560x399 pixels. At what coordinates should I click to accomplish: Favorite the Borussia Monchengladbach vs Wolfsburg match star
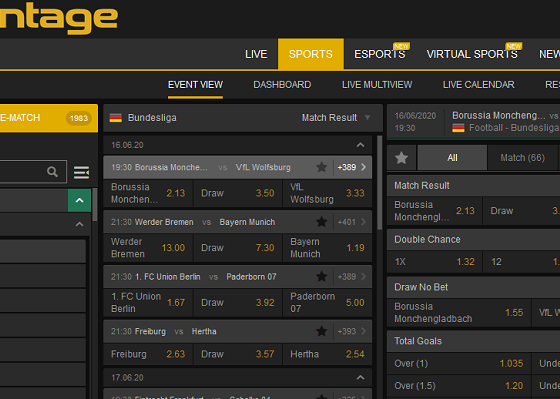click(321, 167)
